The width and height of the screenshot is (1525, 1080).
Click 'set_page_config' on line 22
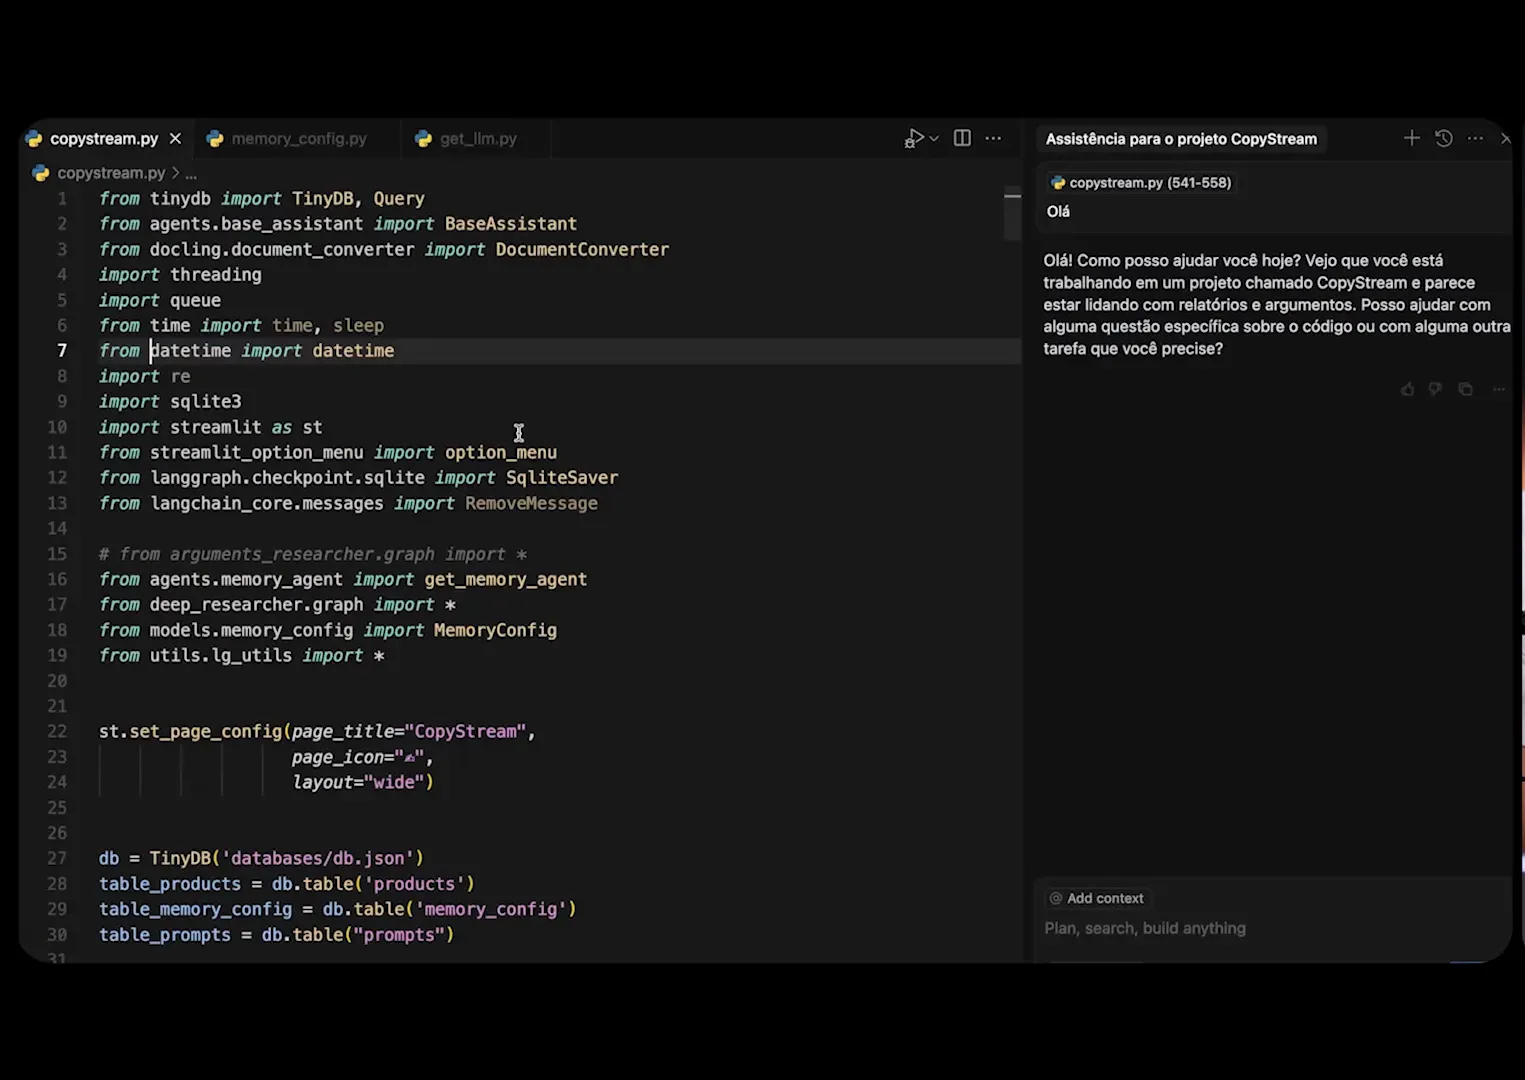[206, 732]
